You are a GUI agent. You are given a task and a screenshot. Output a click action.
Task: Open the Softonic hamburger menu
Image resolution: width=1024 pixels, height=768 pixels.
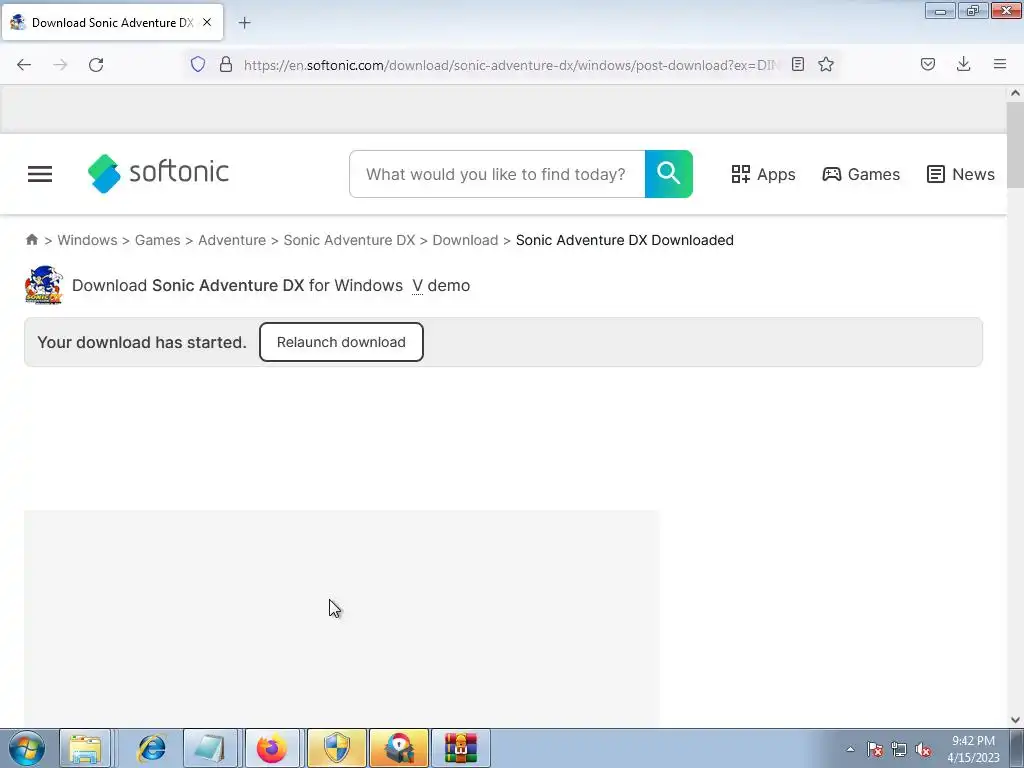[x=40, y=174]
